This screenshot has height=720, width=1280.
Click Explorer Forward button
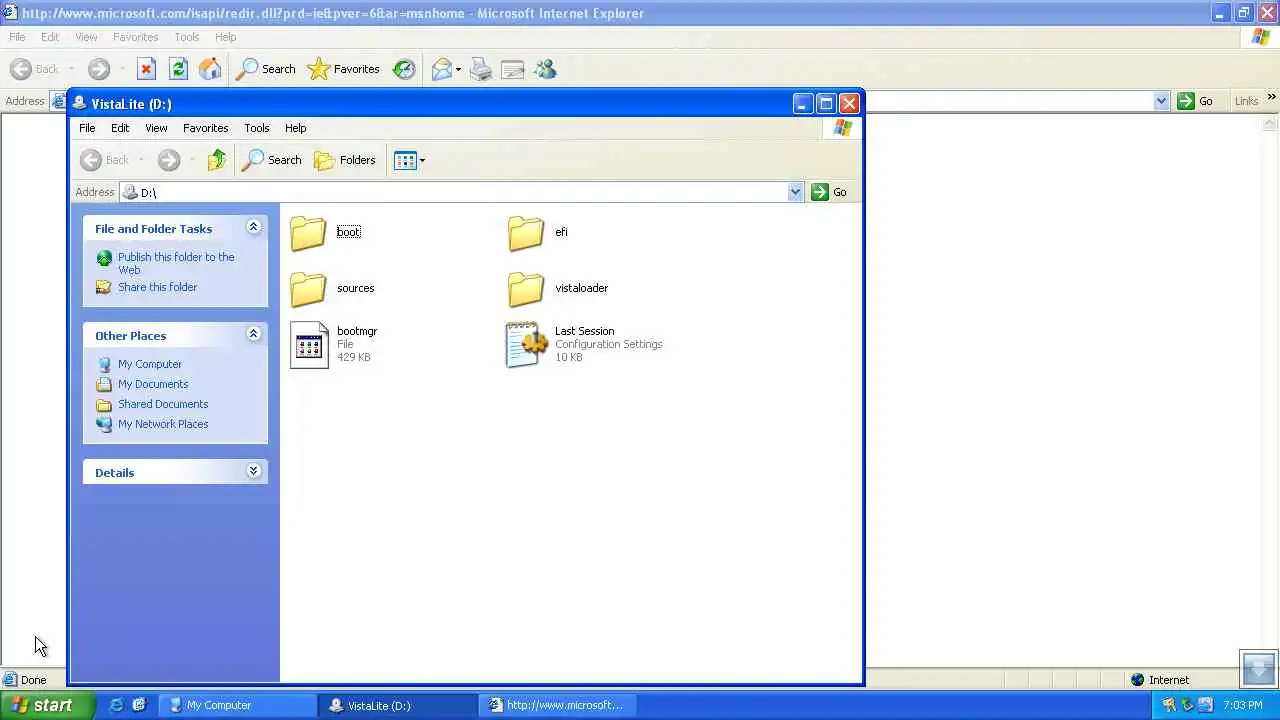click(x=169, y=160)
